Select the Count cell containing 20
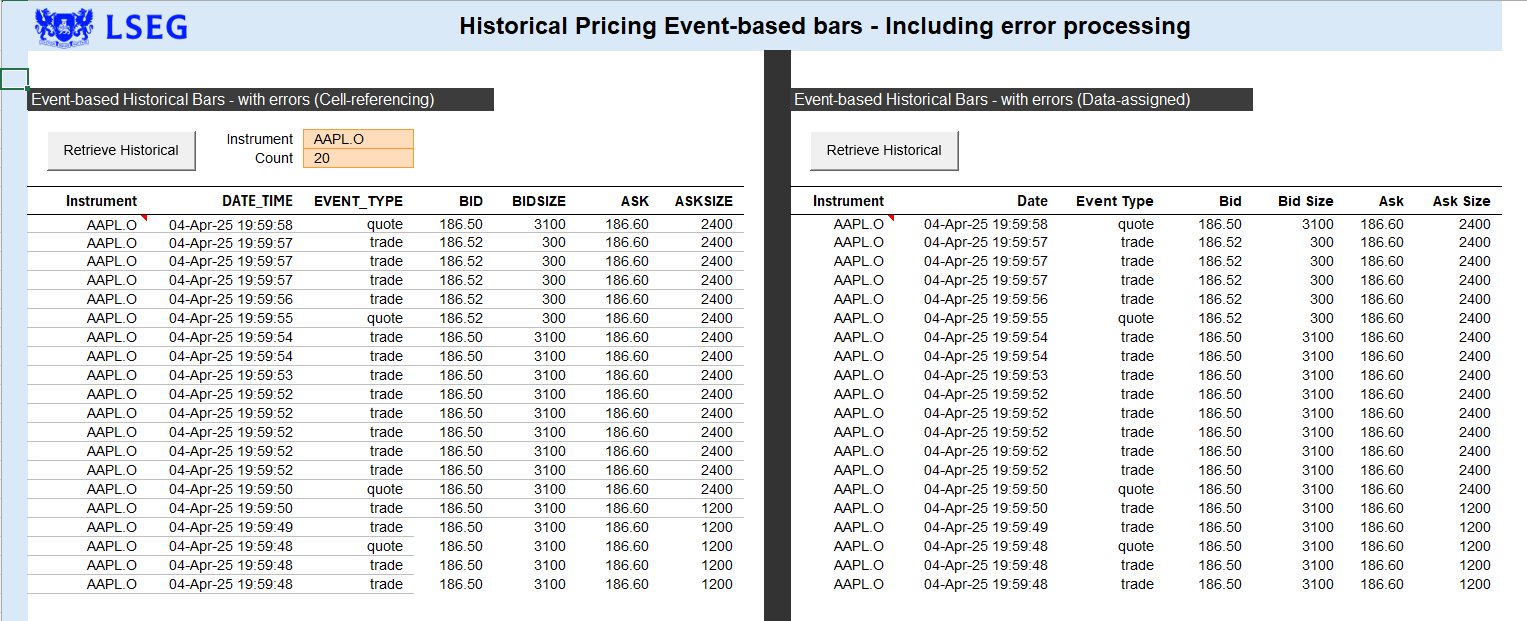Image resolution: width=1527 pixels, height=621 pixels. [x=358, y=158]
